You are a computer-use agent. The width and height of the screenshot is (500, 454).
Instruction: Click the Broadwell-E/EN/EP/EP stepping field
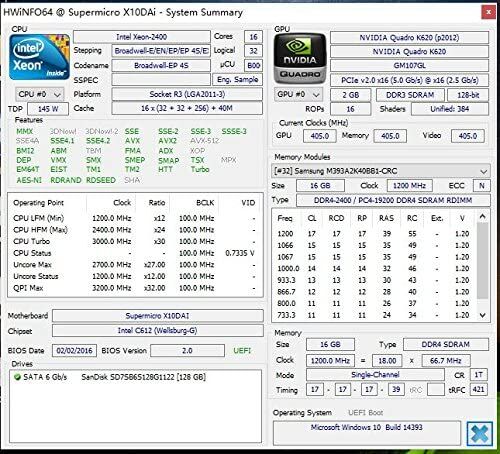coord(161,51)
